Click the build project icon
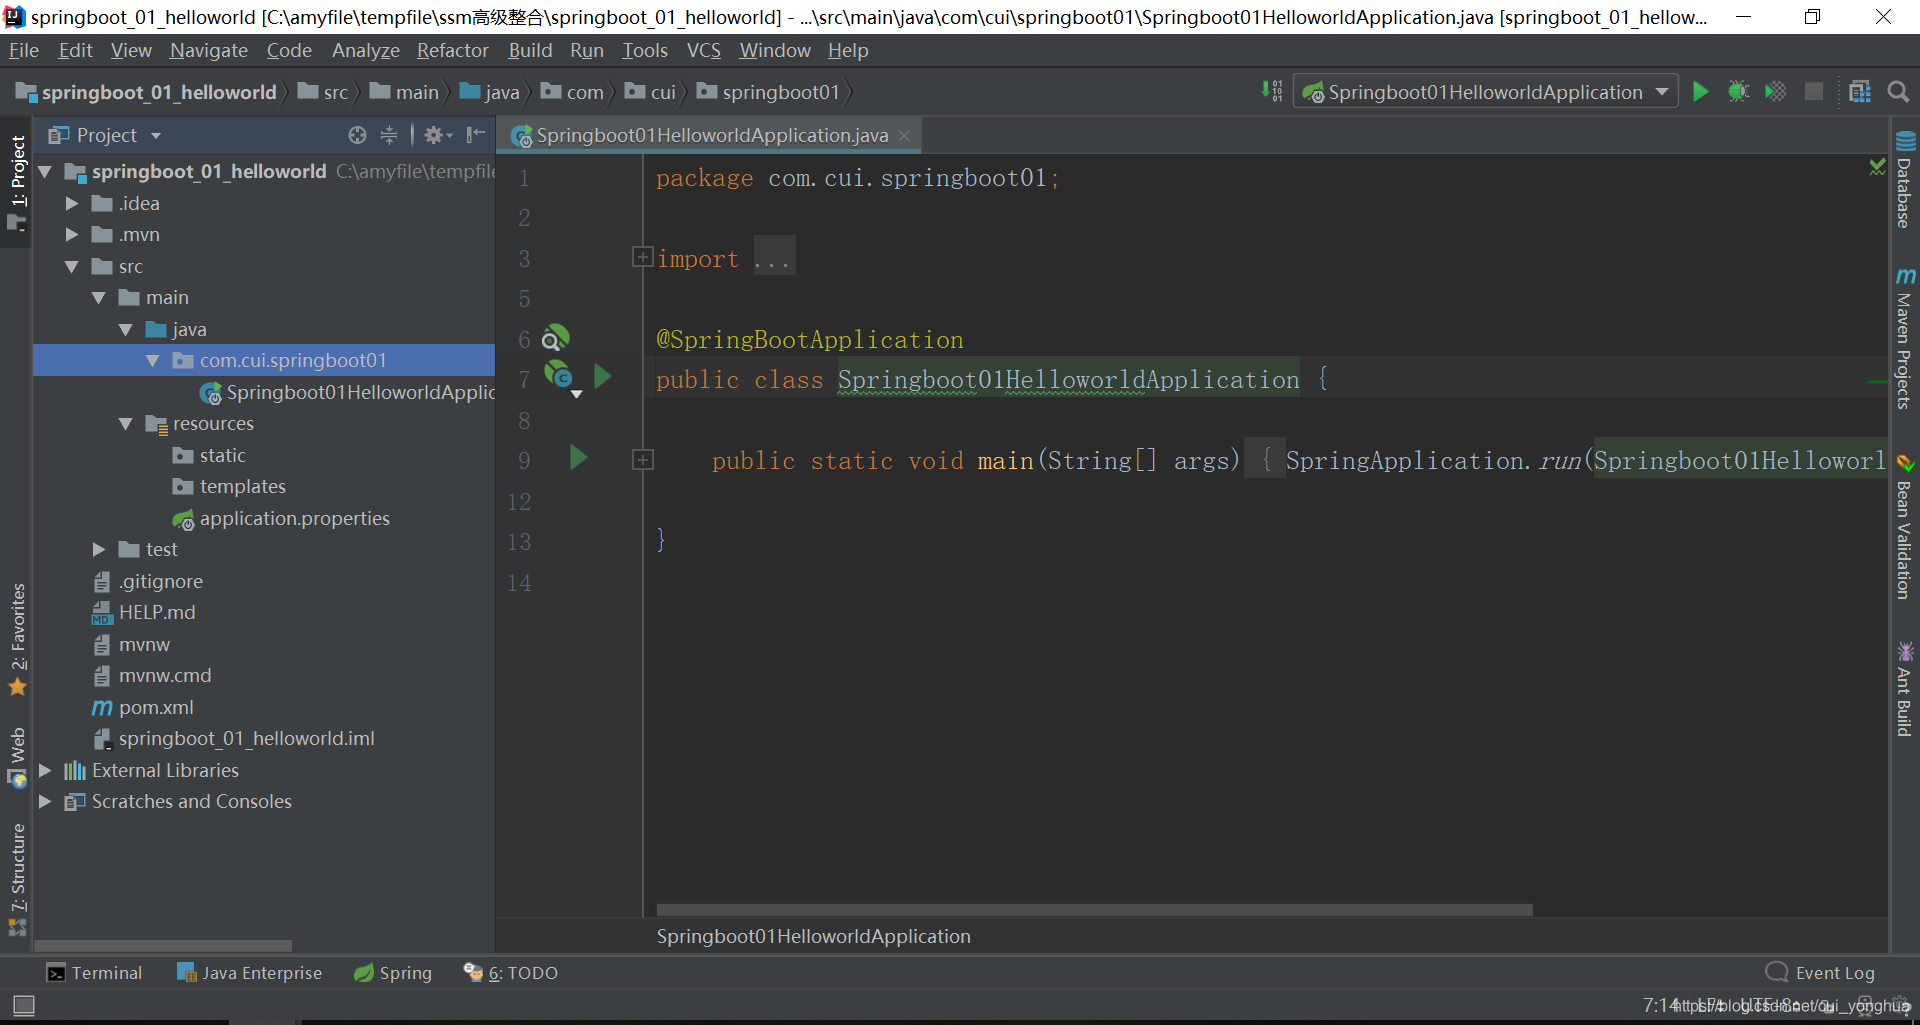Image resolution: width=1920 pixels, height=1025 pixels. 1272,92
